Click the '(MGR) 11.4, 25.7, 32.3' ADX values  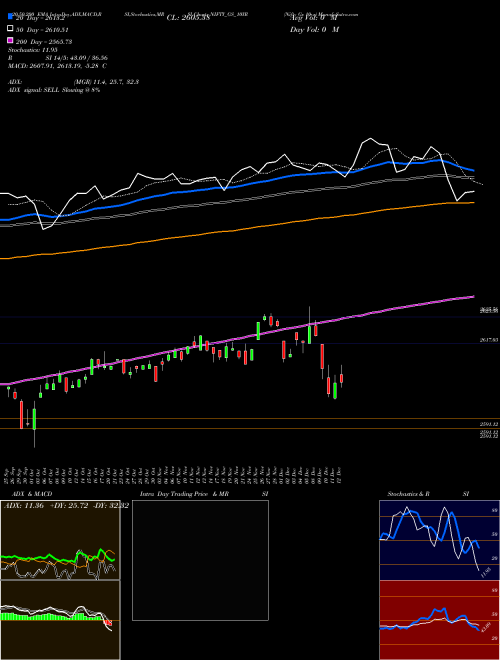pyautogui.click(x=106, y=82)
